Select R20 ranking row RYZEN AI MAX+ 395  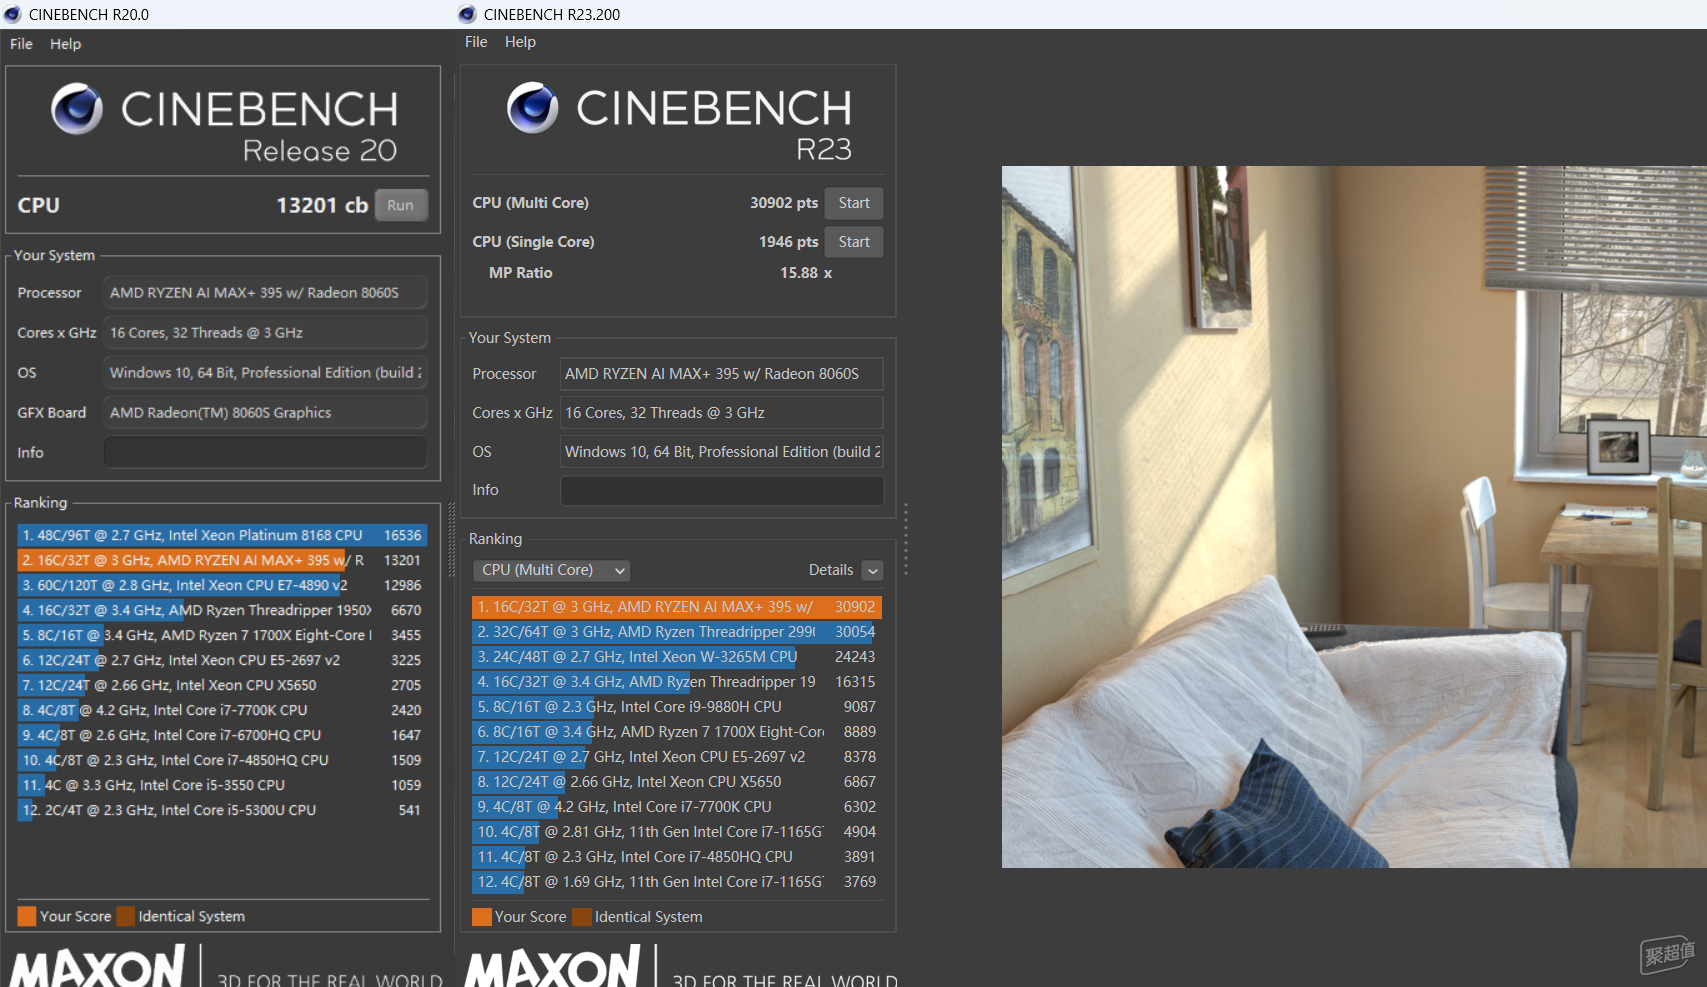click(x=222, y=560)
